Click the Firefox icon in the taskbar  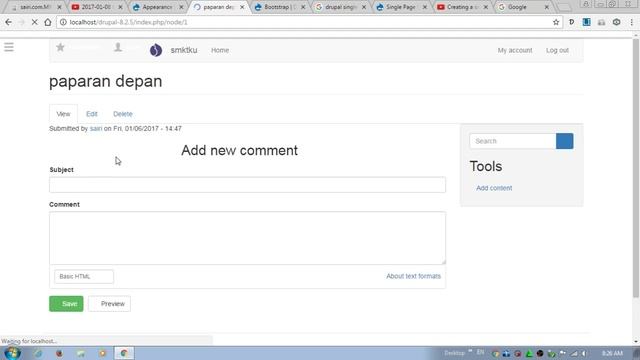pyautogui.click(x=59, y=353)
